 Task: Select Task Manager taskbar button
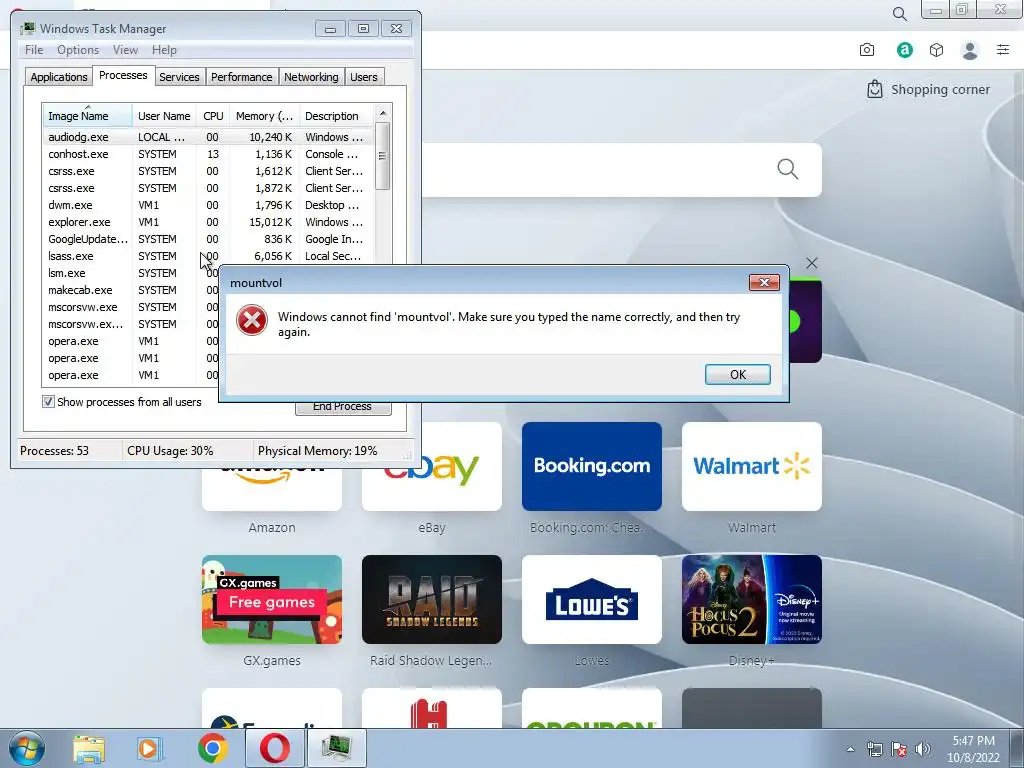[336, 748]
